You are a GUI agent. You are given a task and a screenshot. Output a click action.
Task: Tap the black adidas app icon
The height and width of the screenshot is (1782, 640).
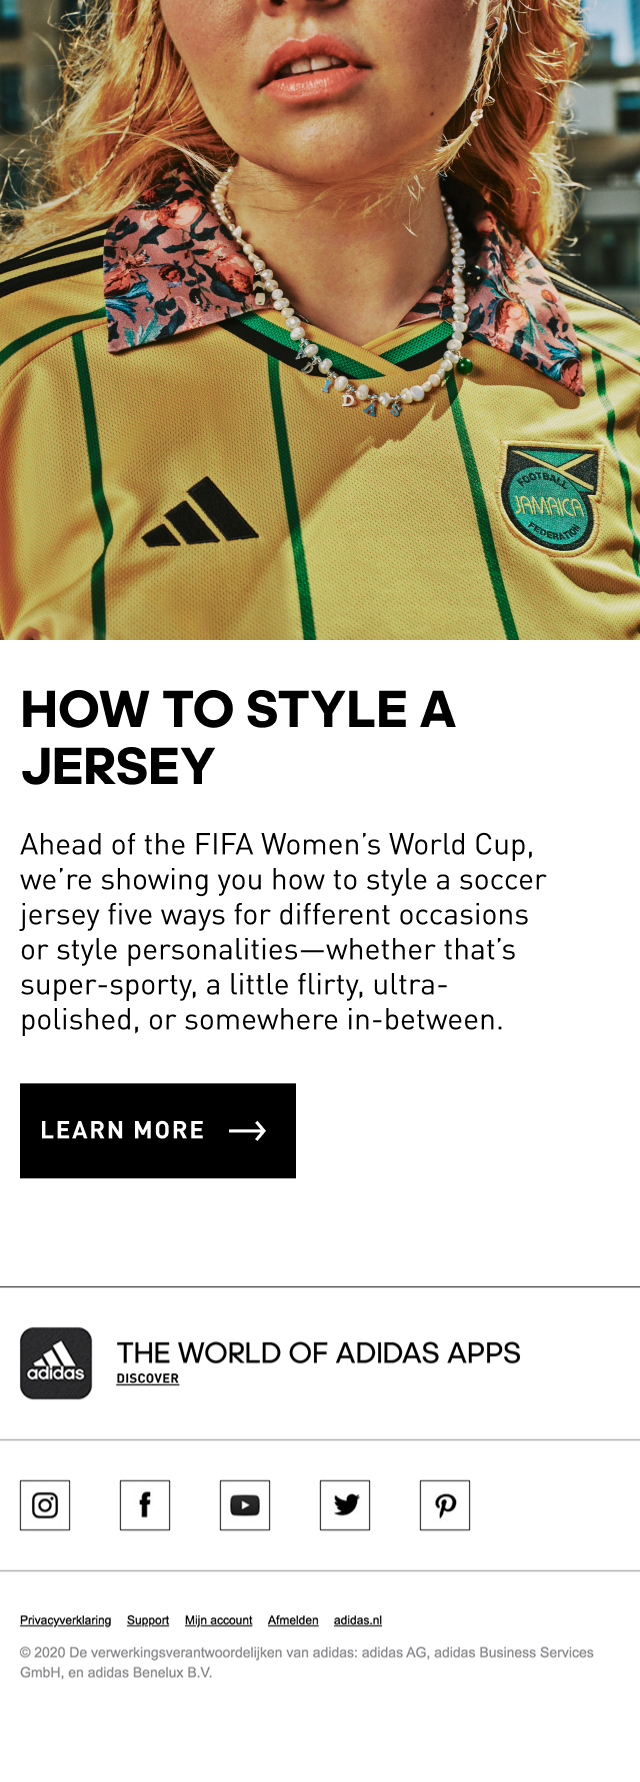click(x=56, y=1363)
